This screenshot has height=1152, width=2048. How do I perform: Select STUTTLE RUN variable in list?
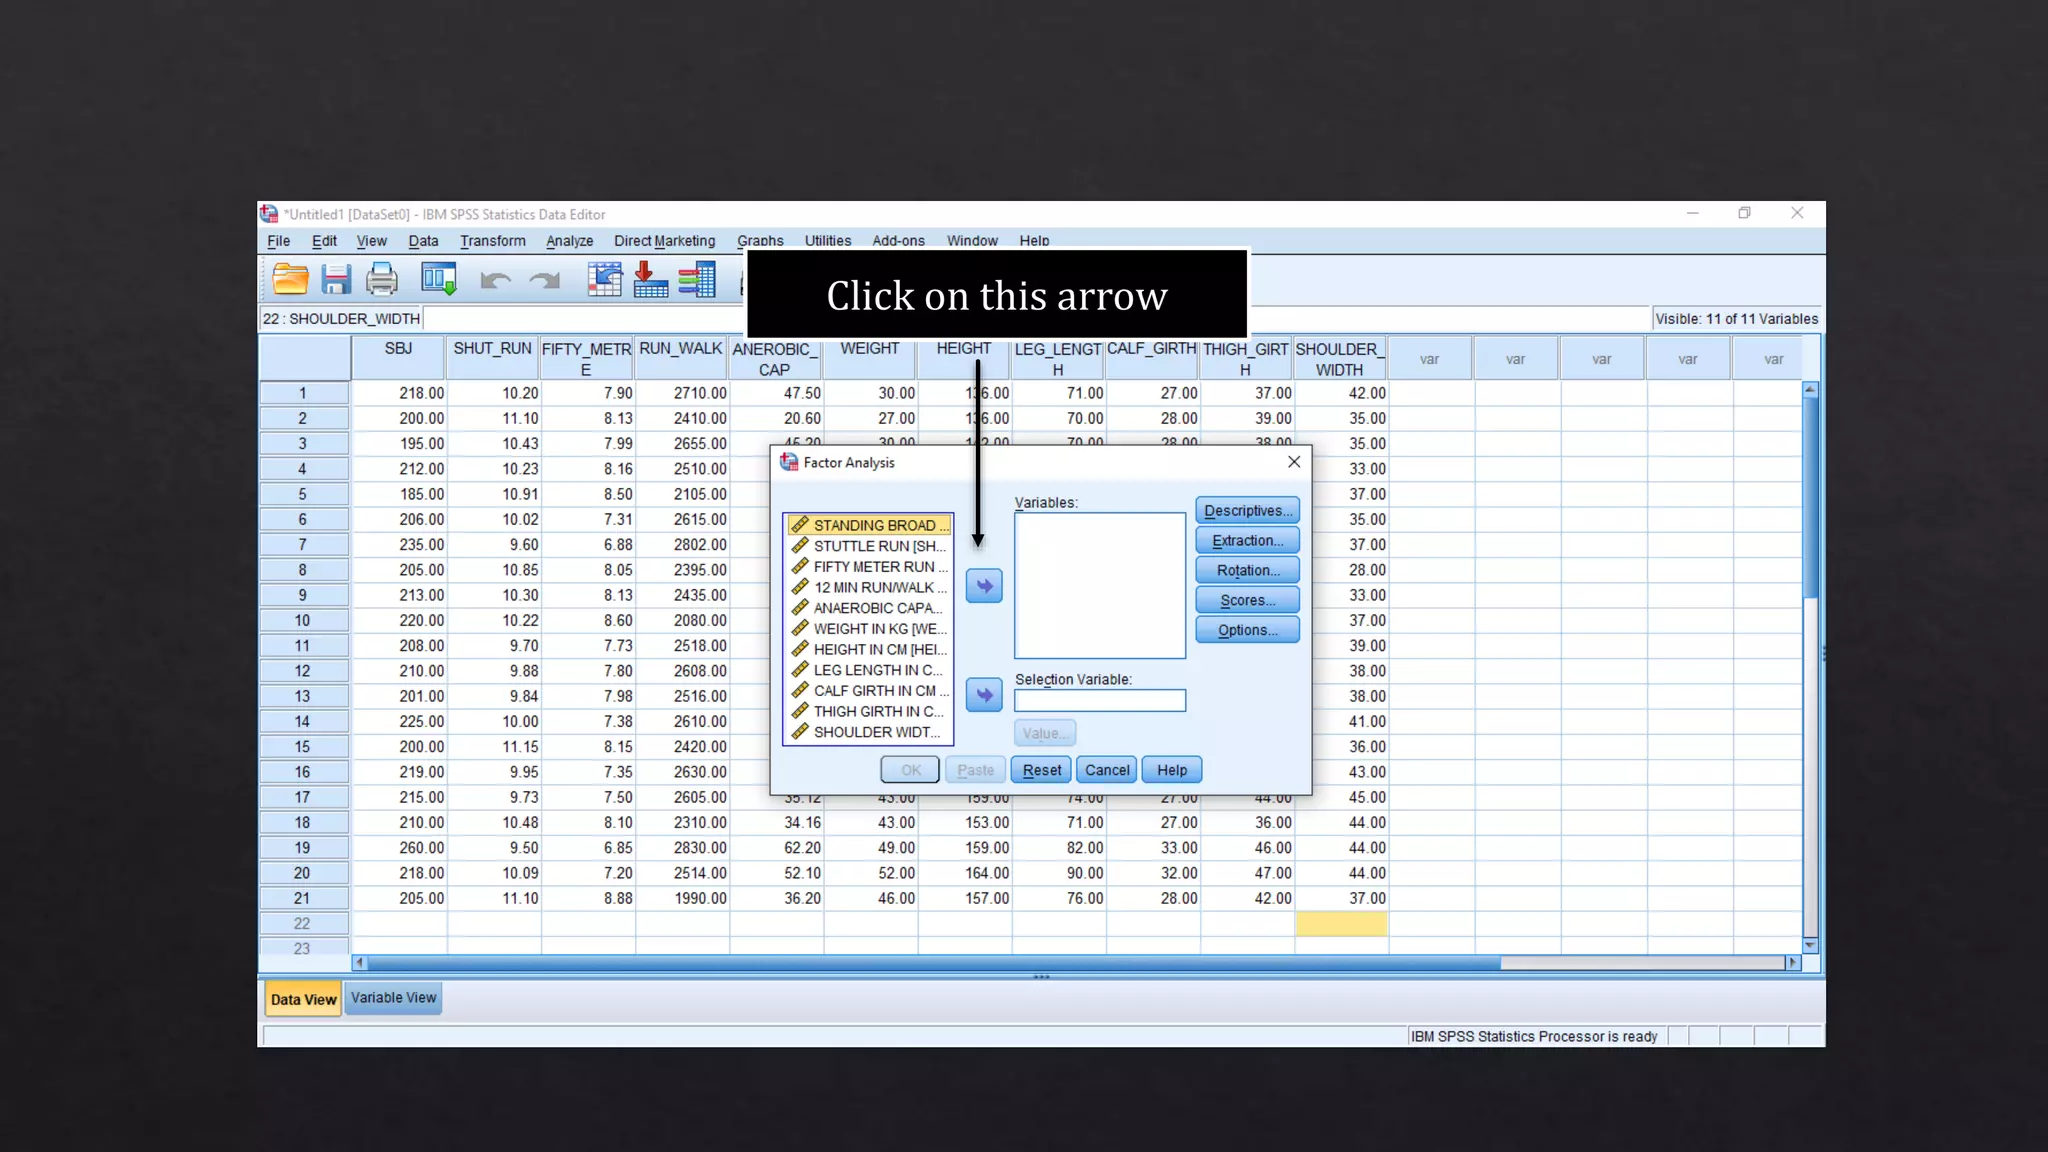(877, 546)
